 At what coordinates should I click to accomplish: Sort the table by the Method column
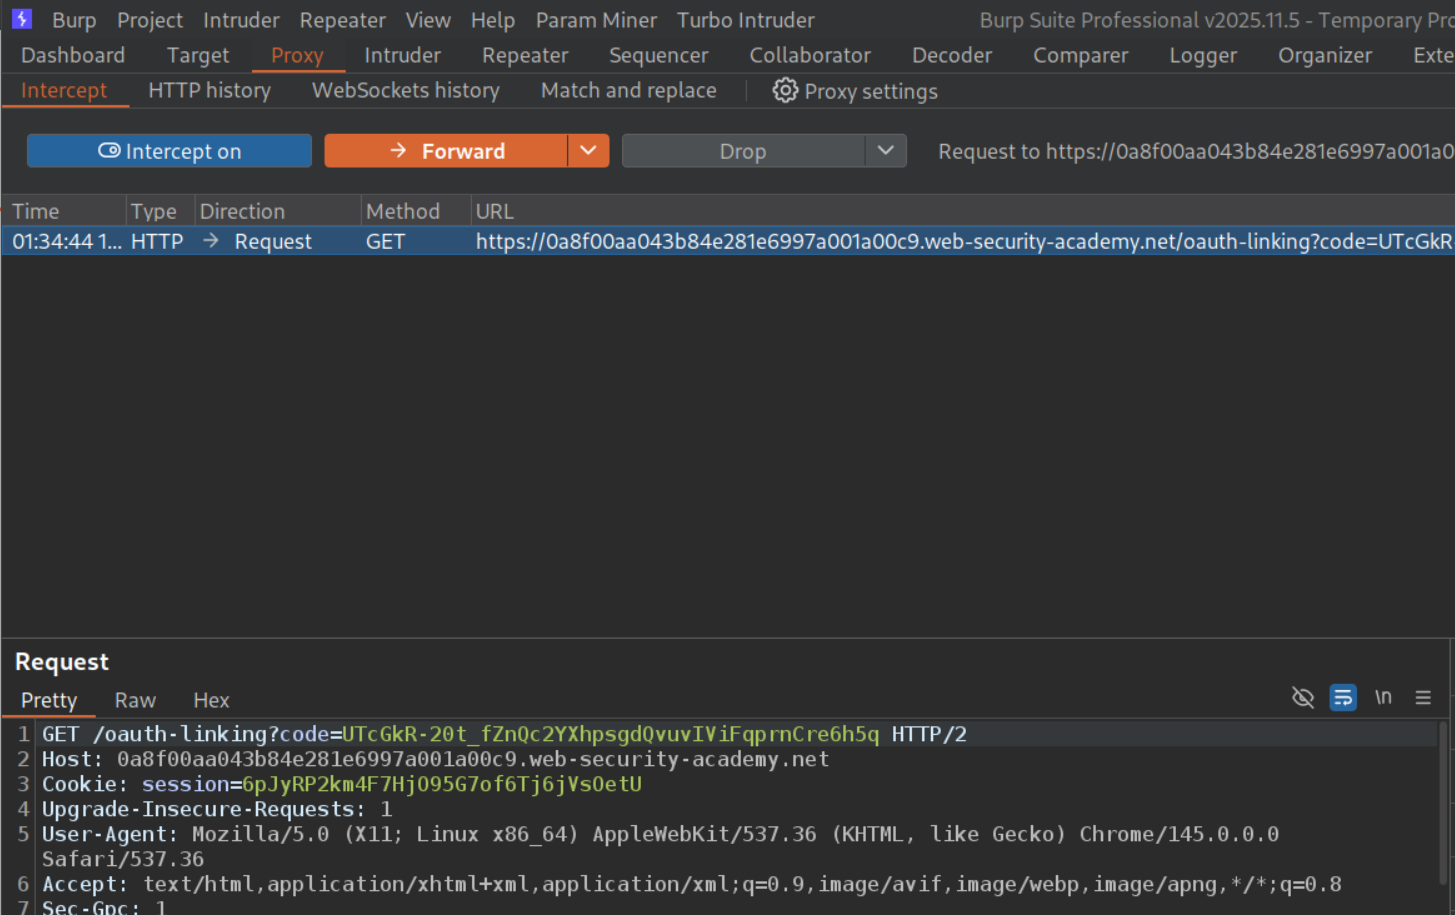pos(402,211)
